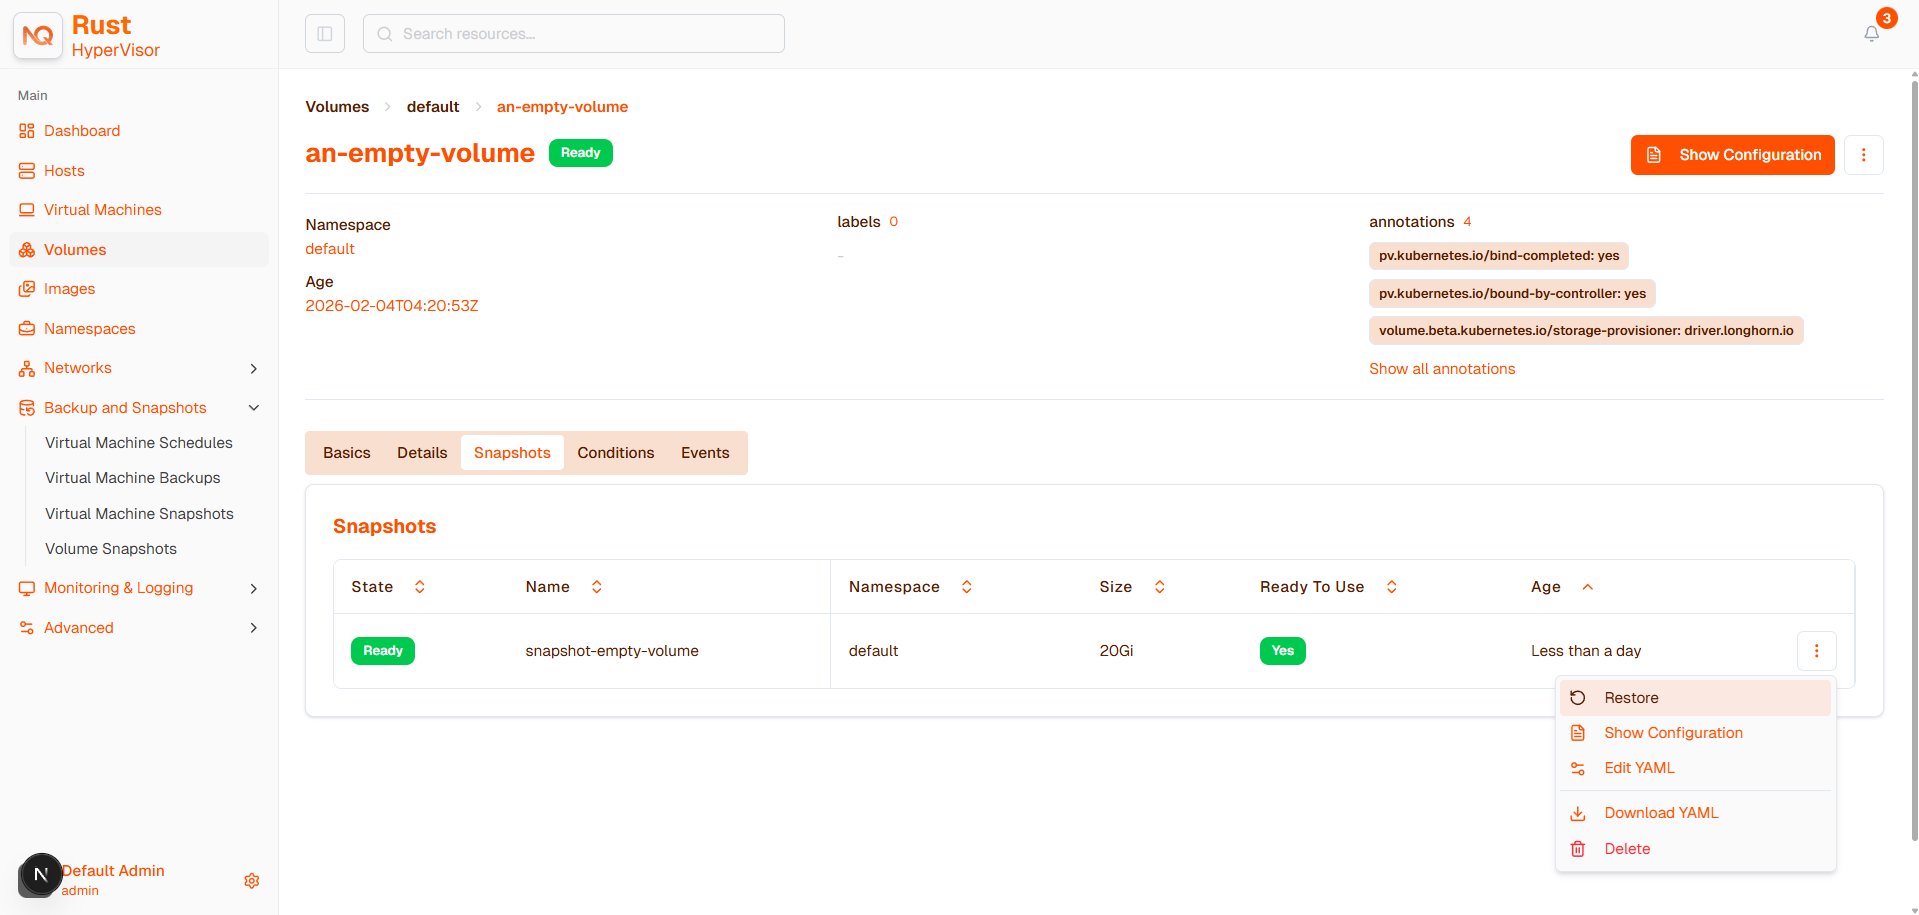Click the 20Gi size cell

click(x=1116, y=651)
